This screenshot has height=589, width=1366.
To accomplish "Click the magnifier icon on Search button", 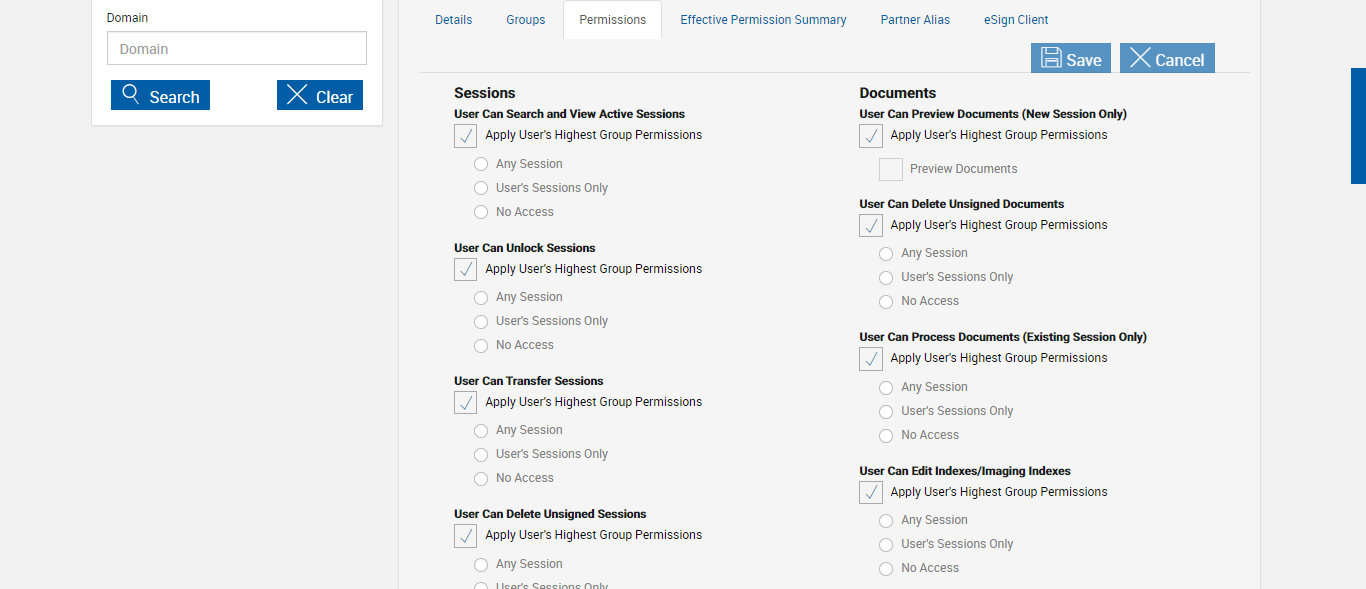I will [130, 95].
